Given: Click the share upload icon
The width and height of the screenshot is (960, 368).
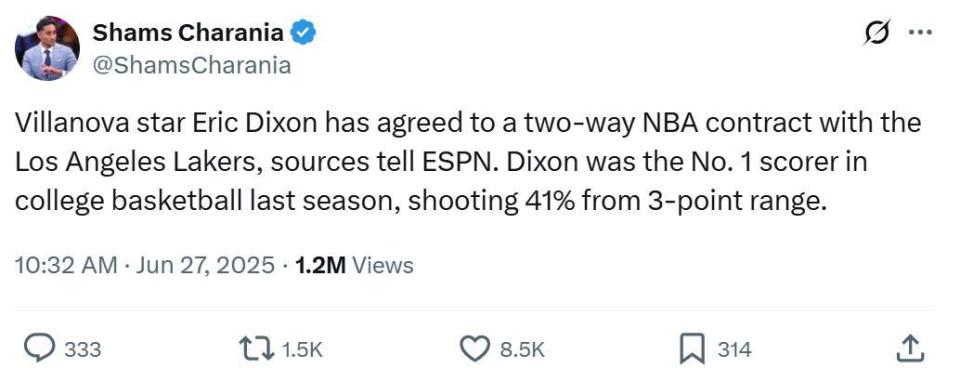Looking at the screenshot, I should point(909,348).
